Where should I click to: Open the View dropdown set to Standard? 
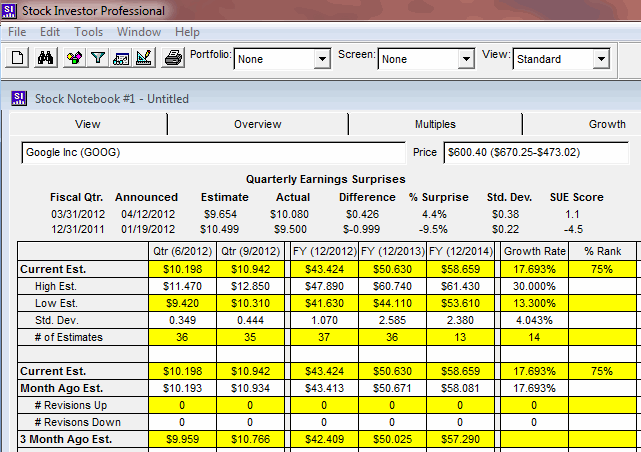pyautogui.click(x=600, y=60)
